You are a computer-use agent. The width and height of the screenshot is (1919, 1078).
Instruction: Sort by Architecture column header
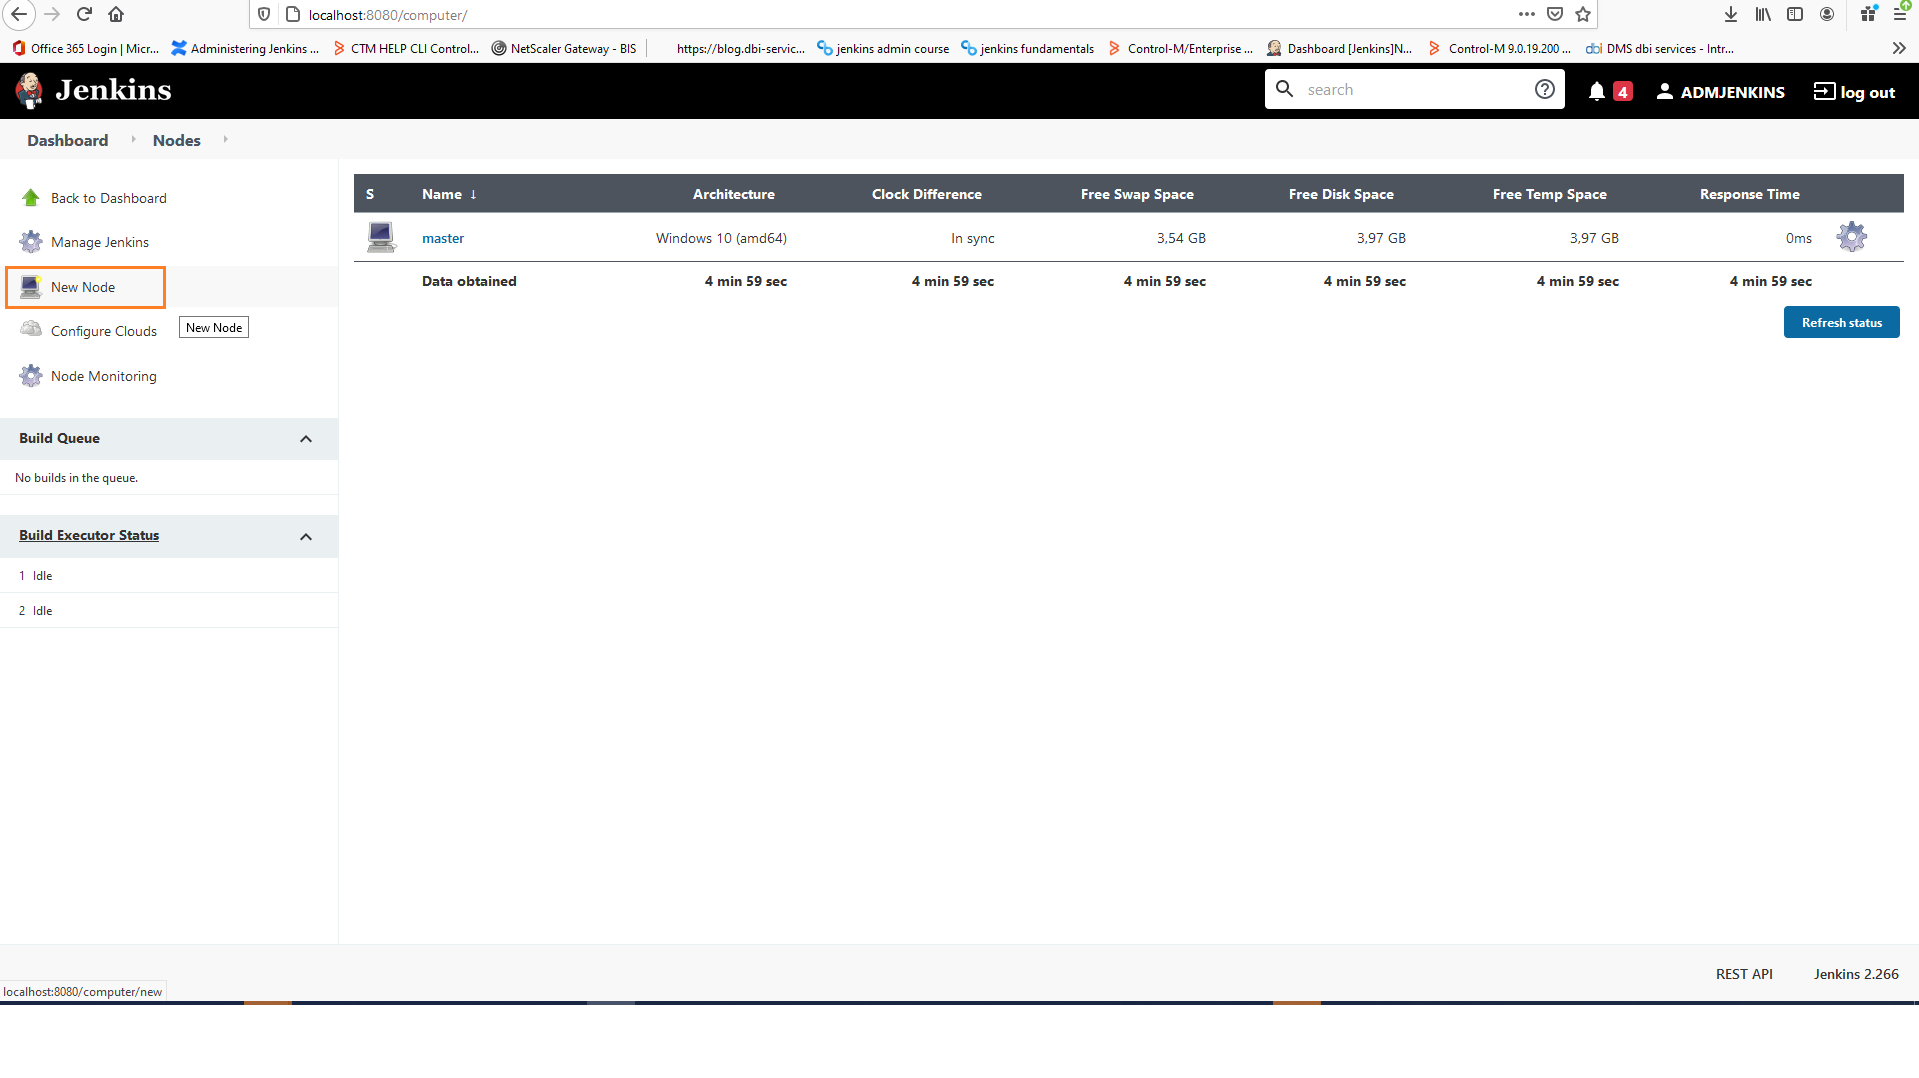tap(733, 194)
